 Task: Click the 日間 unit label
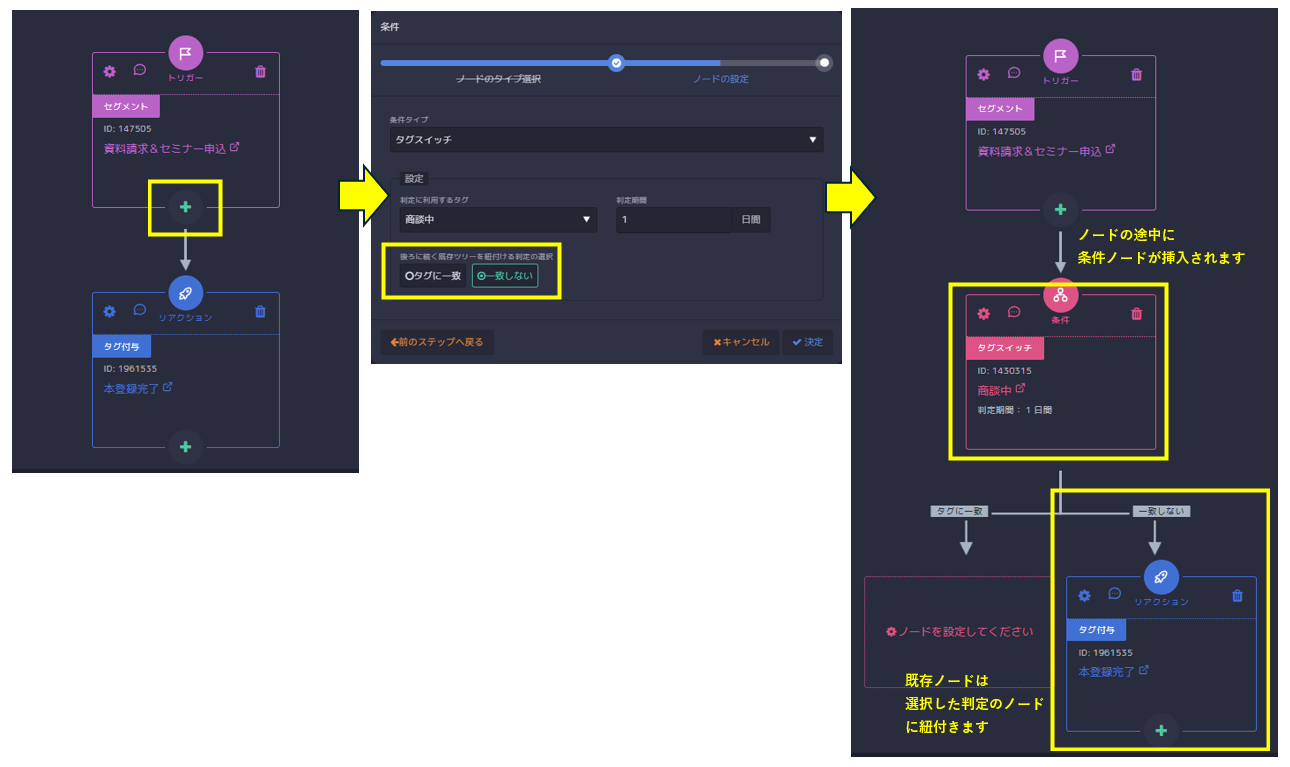click(751, 220)
